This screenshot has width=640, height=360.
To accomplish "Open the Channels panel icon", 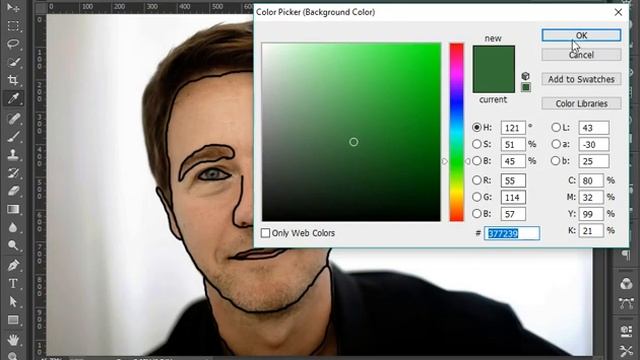I will click(x=626, y=284).
